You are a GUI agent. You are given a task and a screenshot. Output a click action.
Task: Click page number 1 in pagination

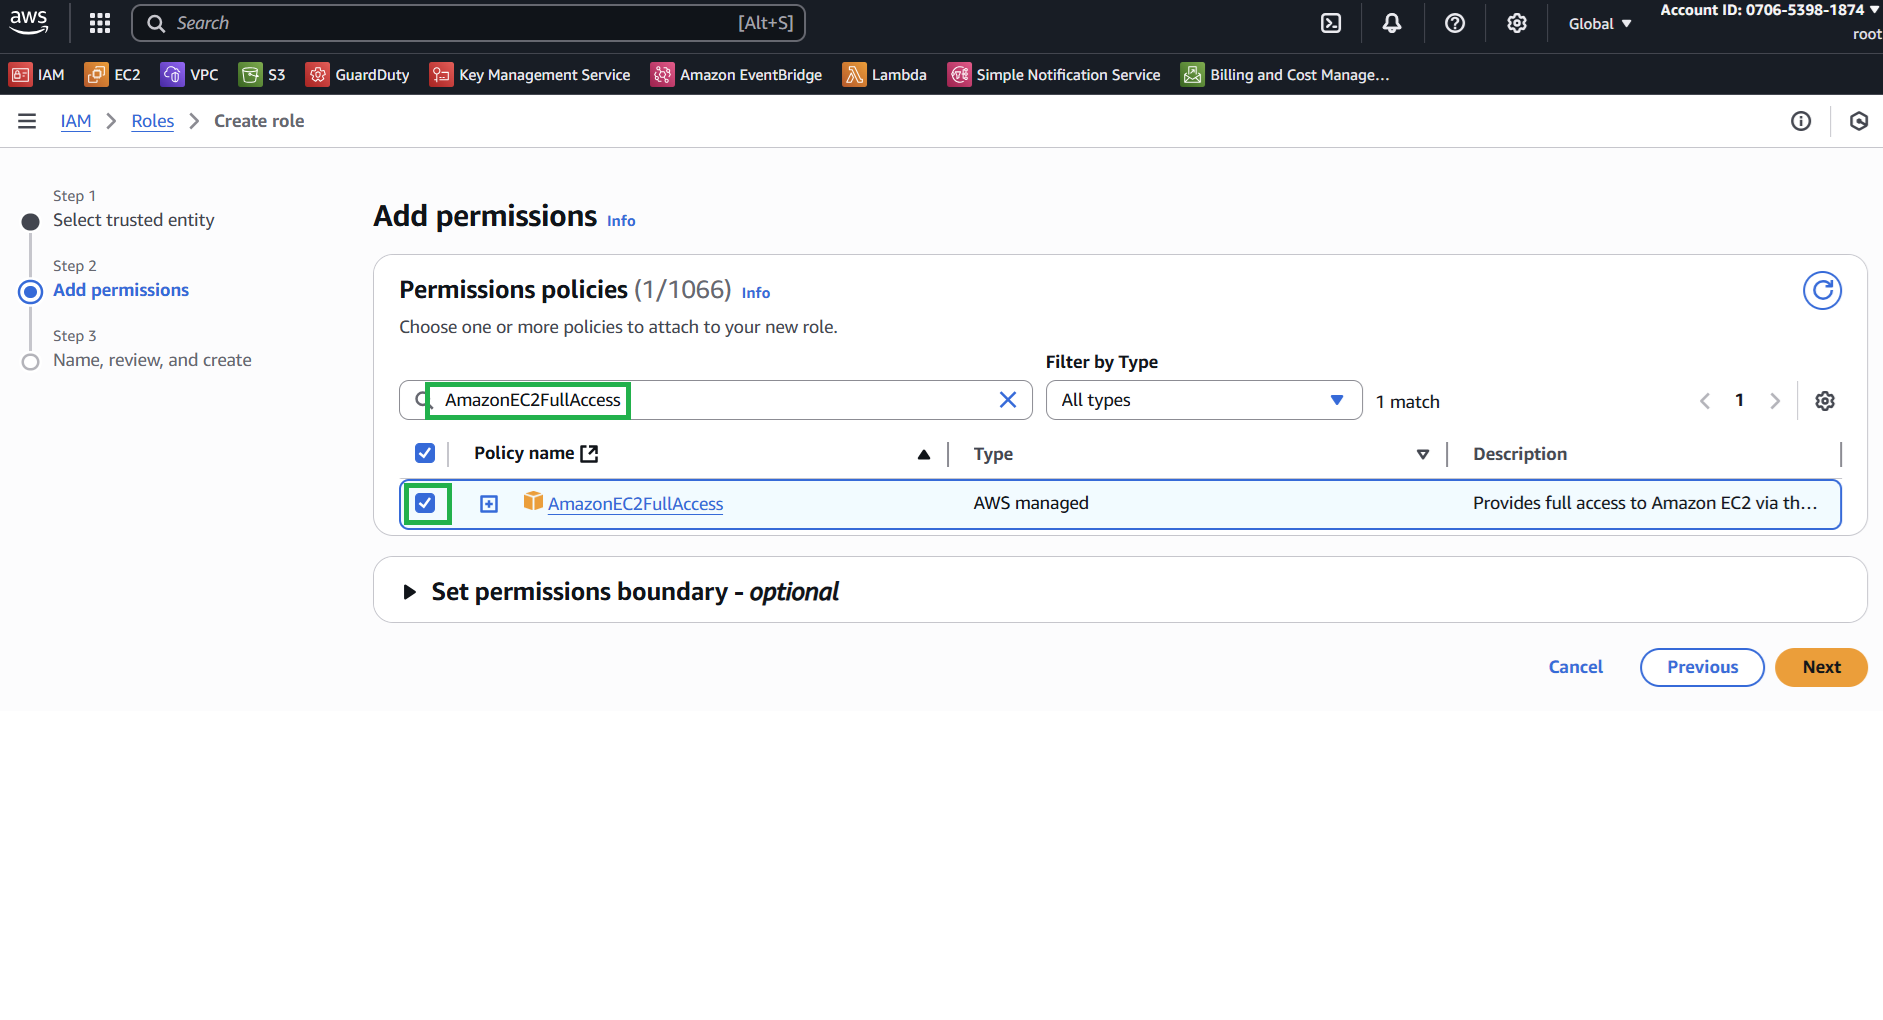(x=1739, y=400)
